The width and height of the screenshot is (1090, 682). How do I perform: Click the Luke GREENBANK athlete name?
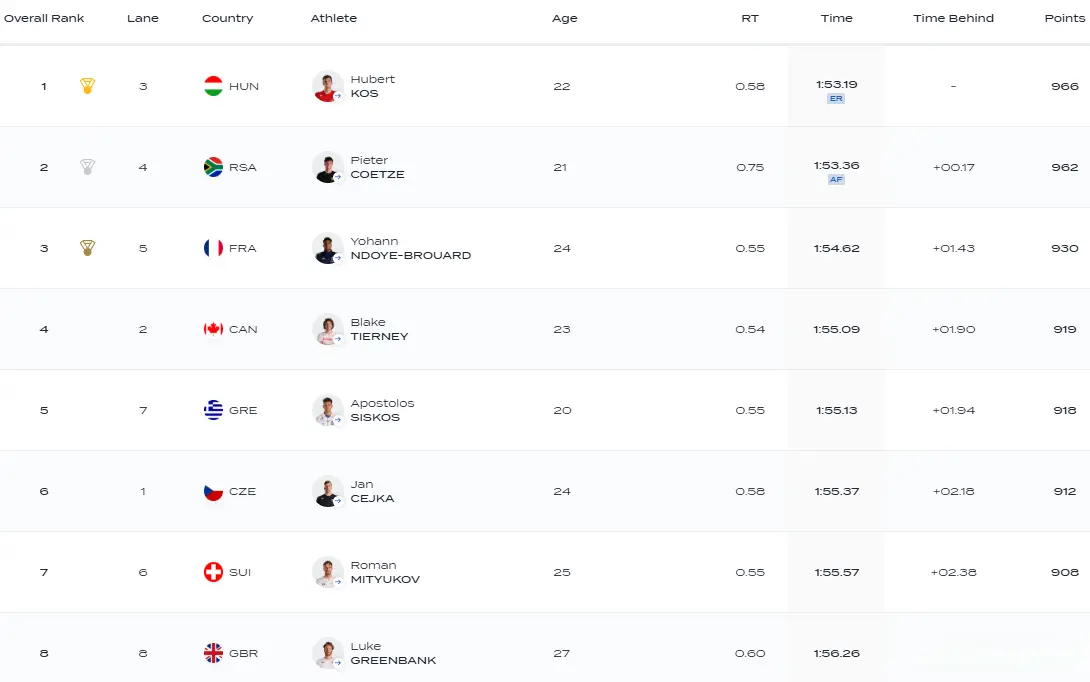click(393, 653)
